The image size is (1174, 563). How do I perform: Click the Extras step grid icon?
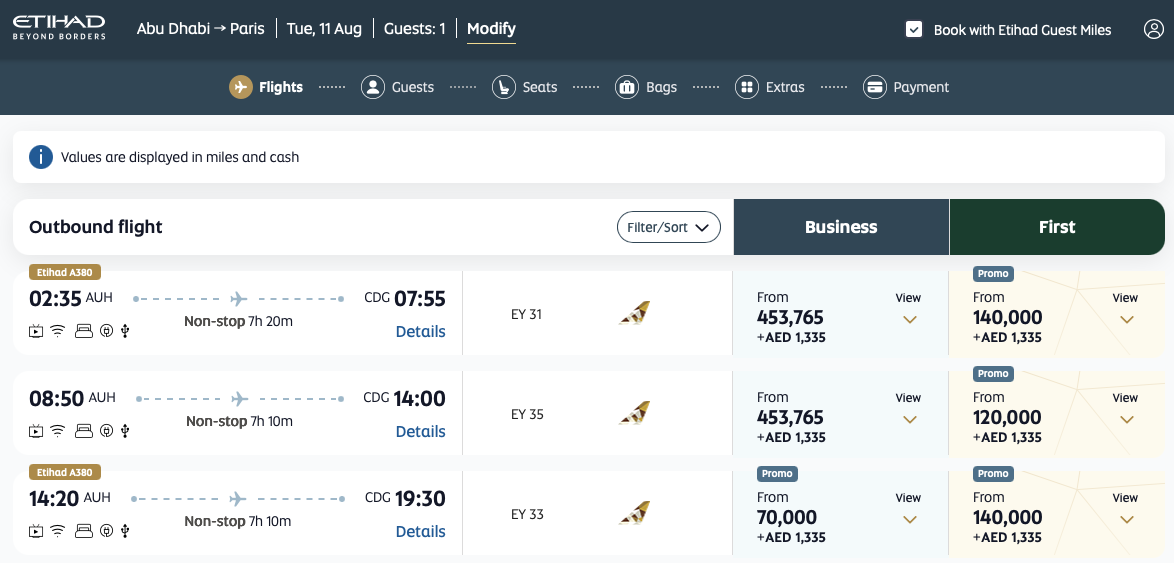tap(746, 87)
